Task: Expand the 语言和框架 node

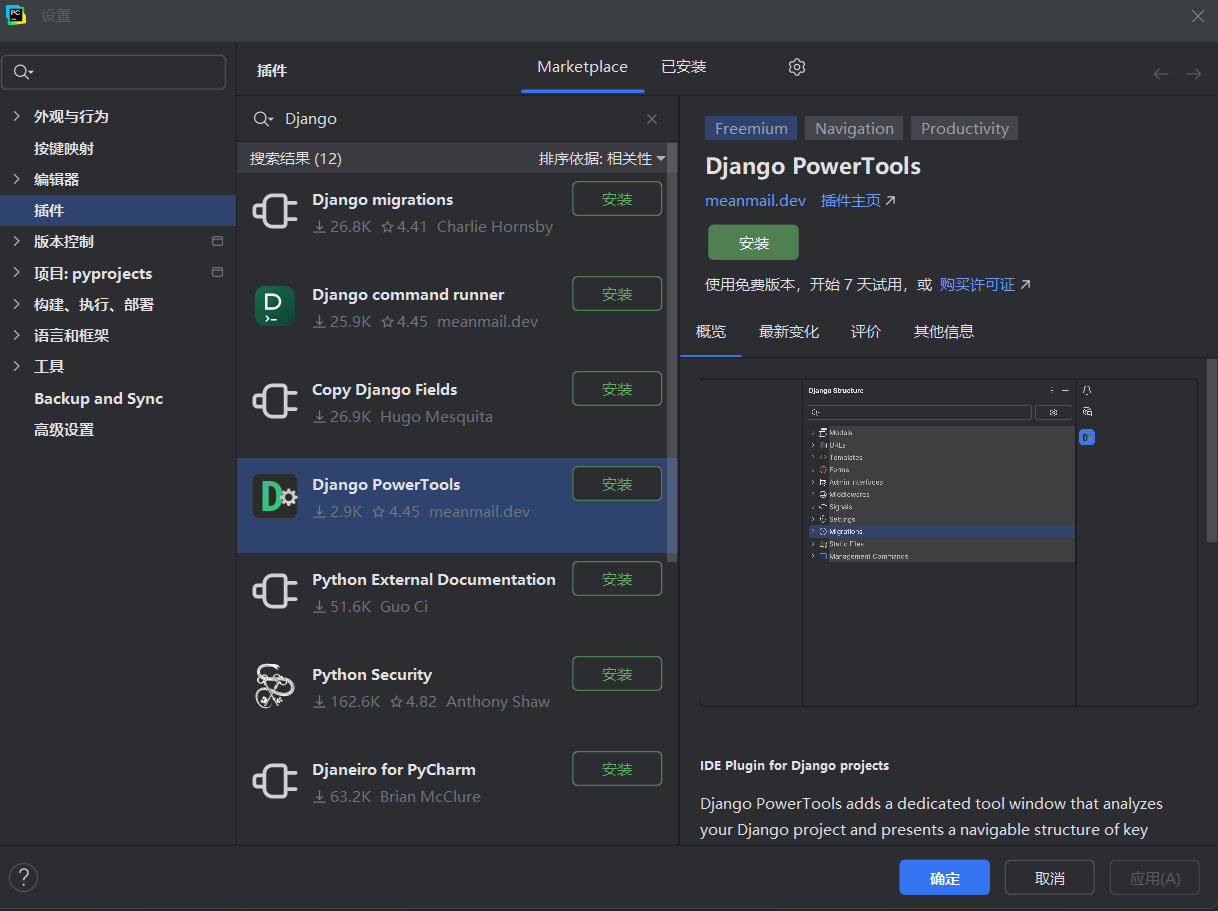Action: coord(16,335)
